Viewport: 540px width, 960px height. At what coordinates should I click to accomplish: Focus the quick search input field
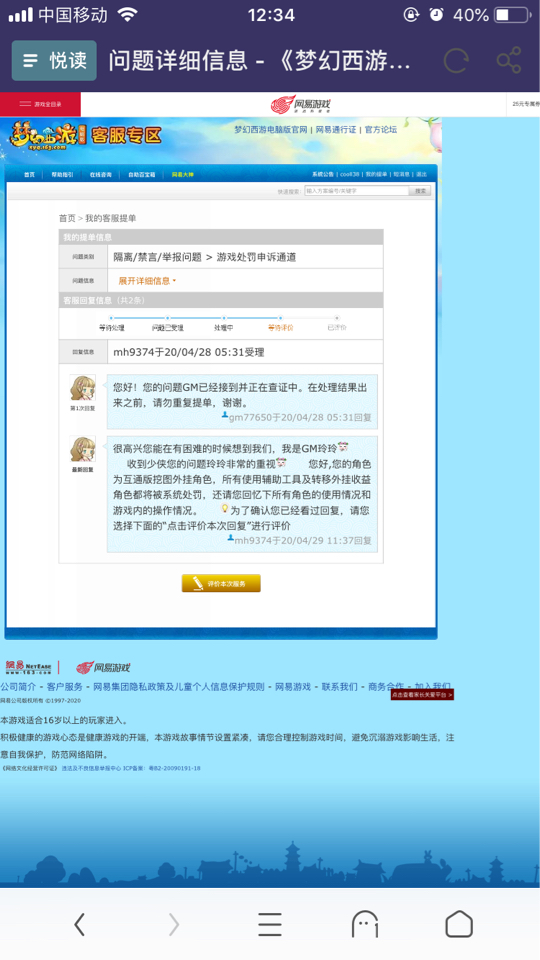click(x=356, y=191)
